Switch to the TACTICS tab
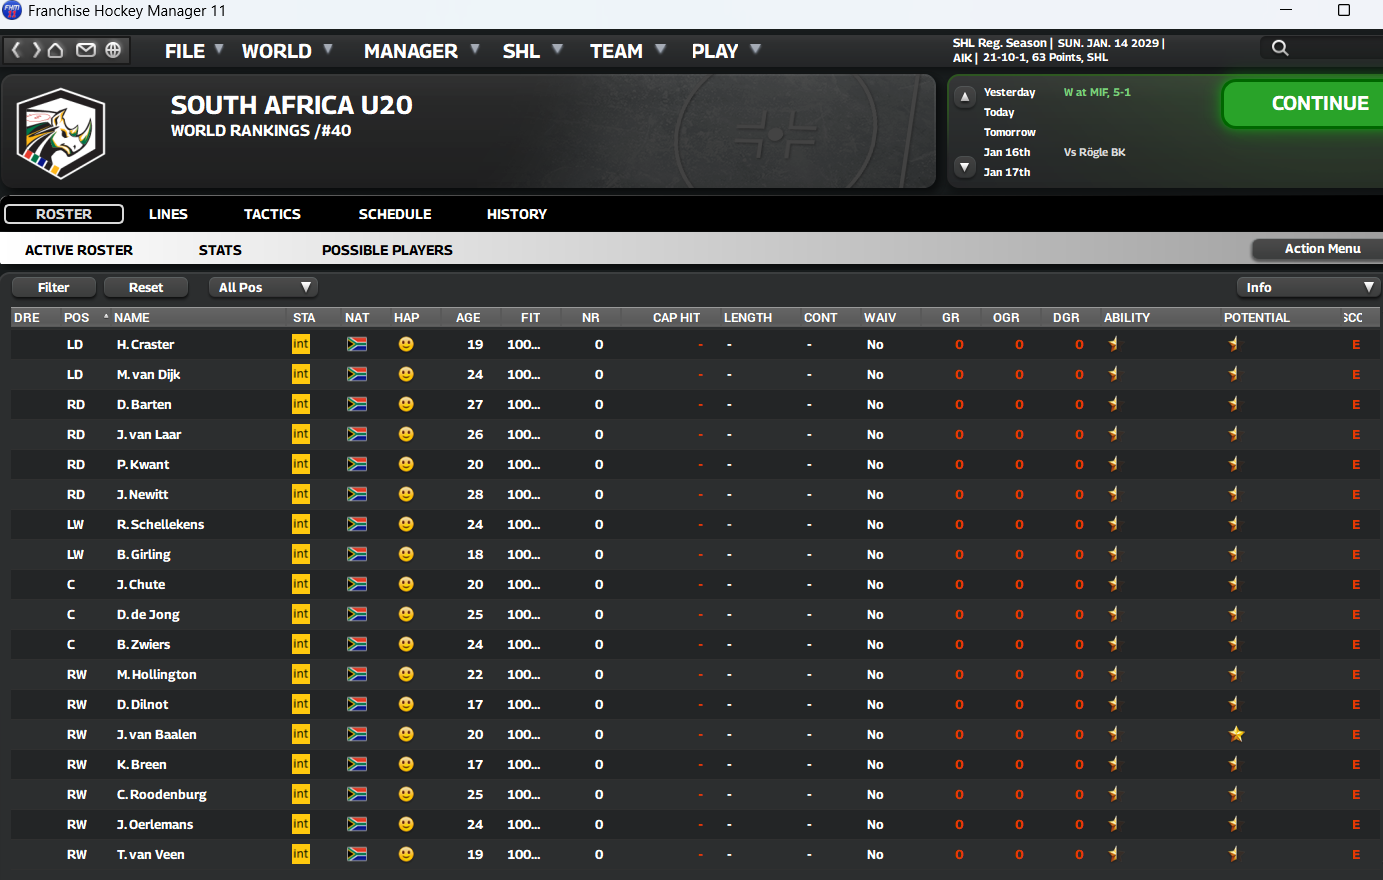1383x880 pixels. [x=272, y=214]
